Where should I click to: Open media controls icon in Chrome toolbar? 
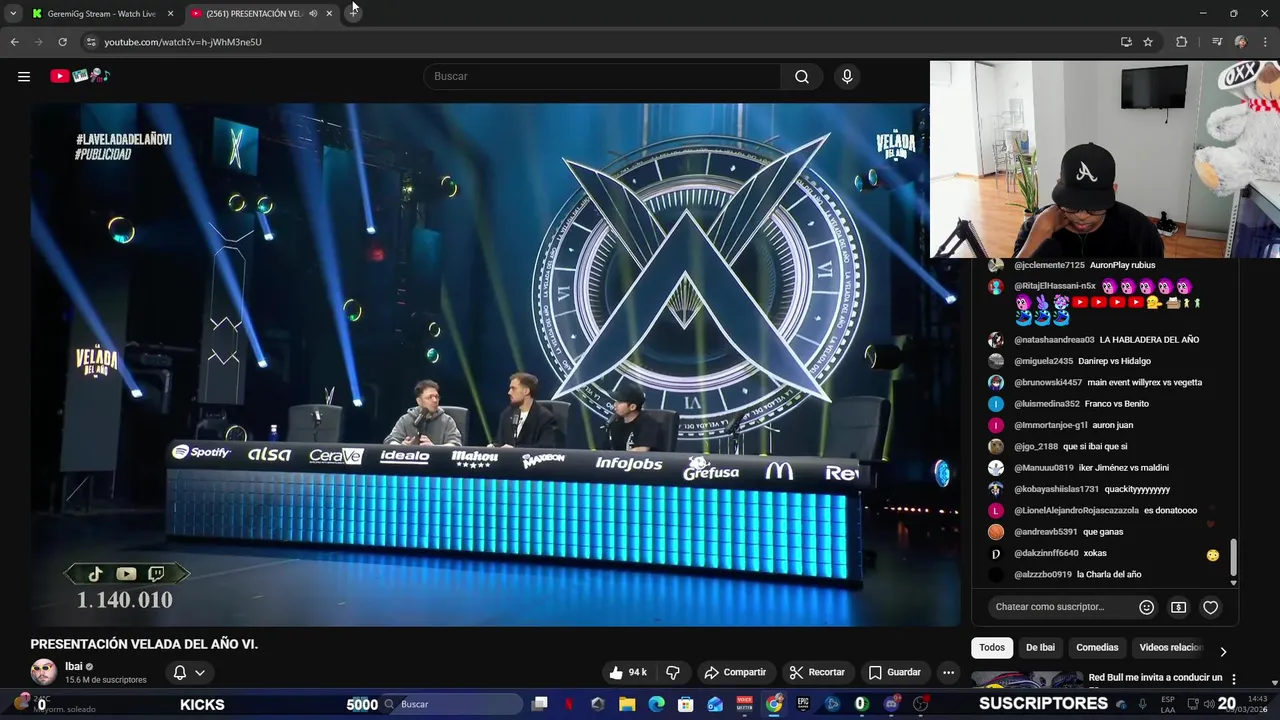coord(1216,42)
